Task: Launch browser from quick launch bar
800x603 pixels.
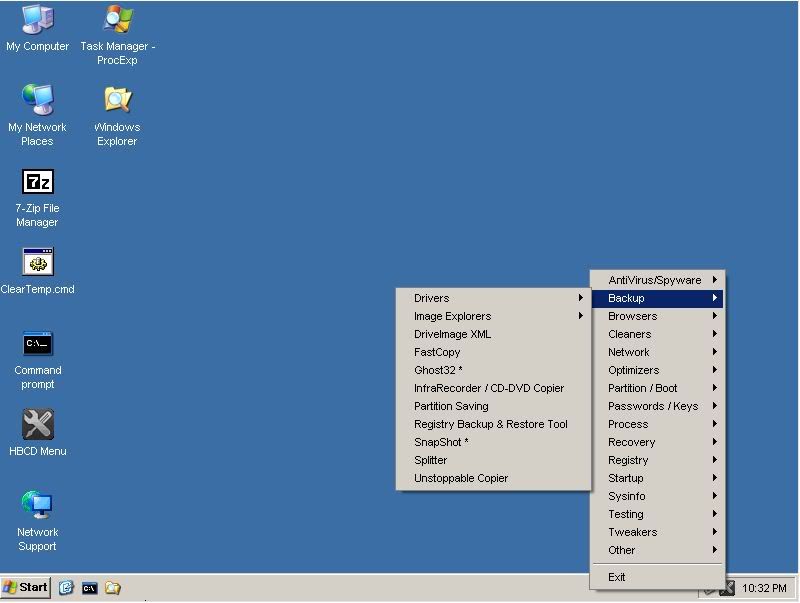Action: (66, 588)
